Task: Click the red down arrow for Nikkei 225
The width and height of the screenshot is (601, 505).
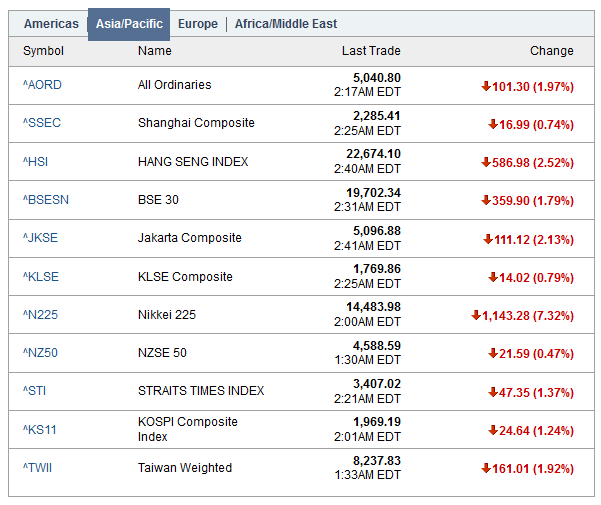Action: tap(476, 316)
